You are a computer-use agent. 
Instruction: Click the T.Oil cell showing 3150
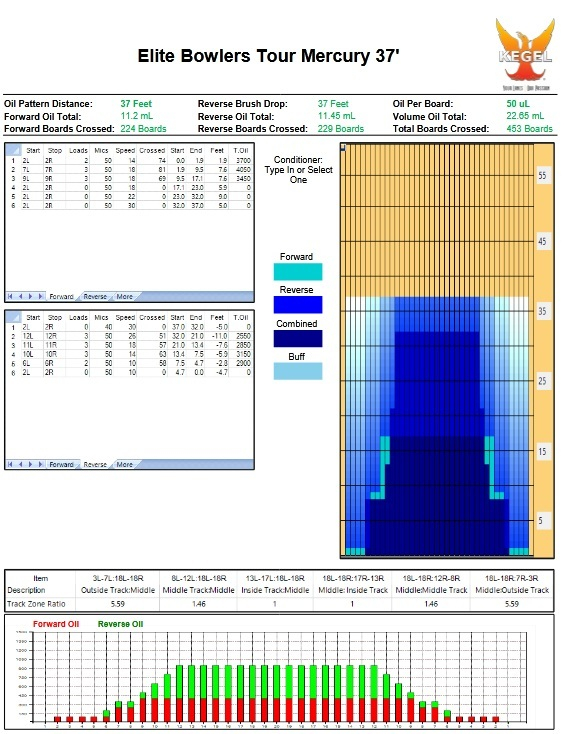click(241, 354)
